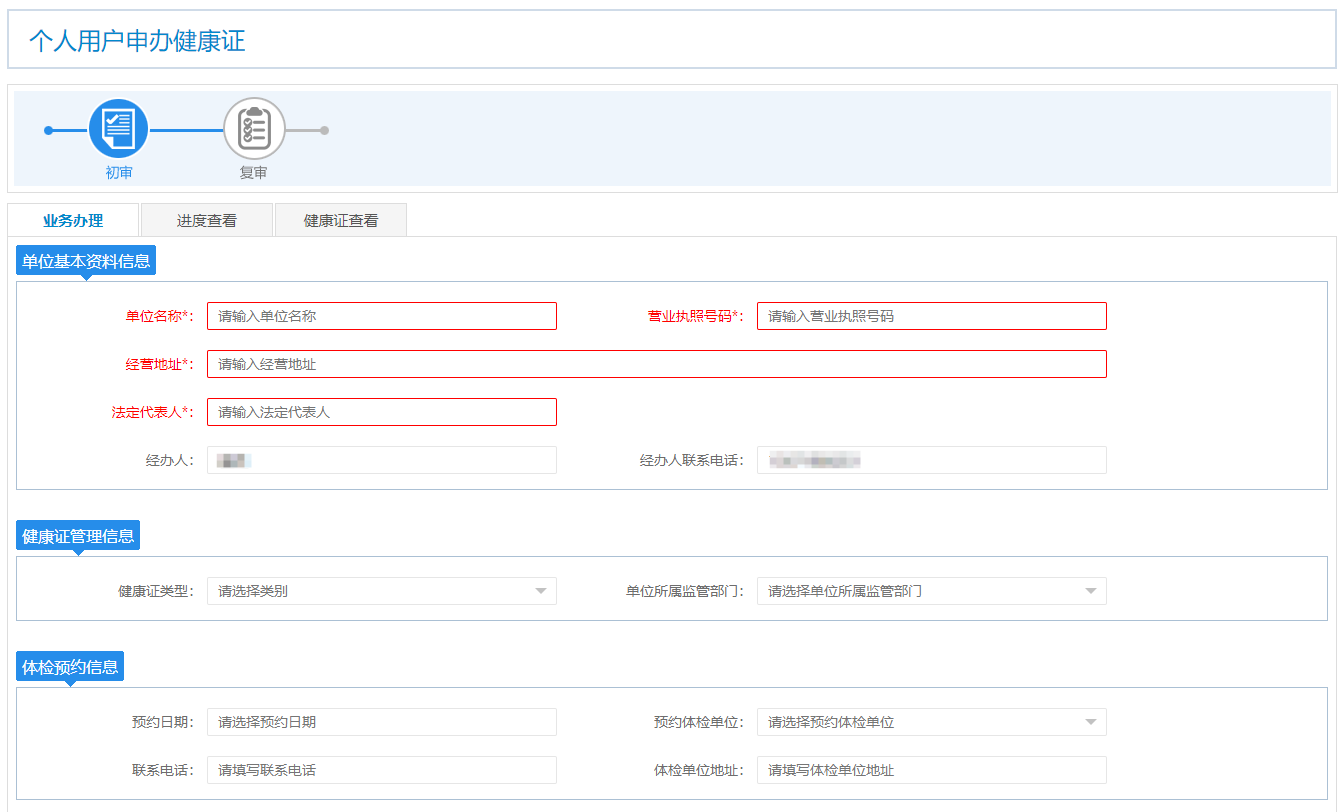The image size is (1343, 812).
Task: Click the 联系电话 input field
Action: point(381,770)
